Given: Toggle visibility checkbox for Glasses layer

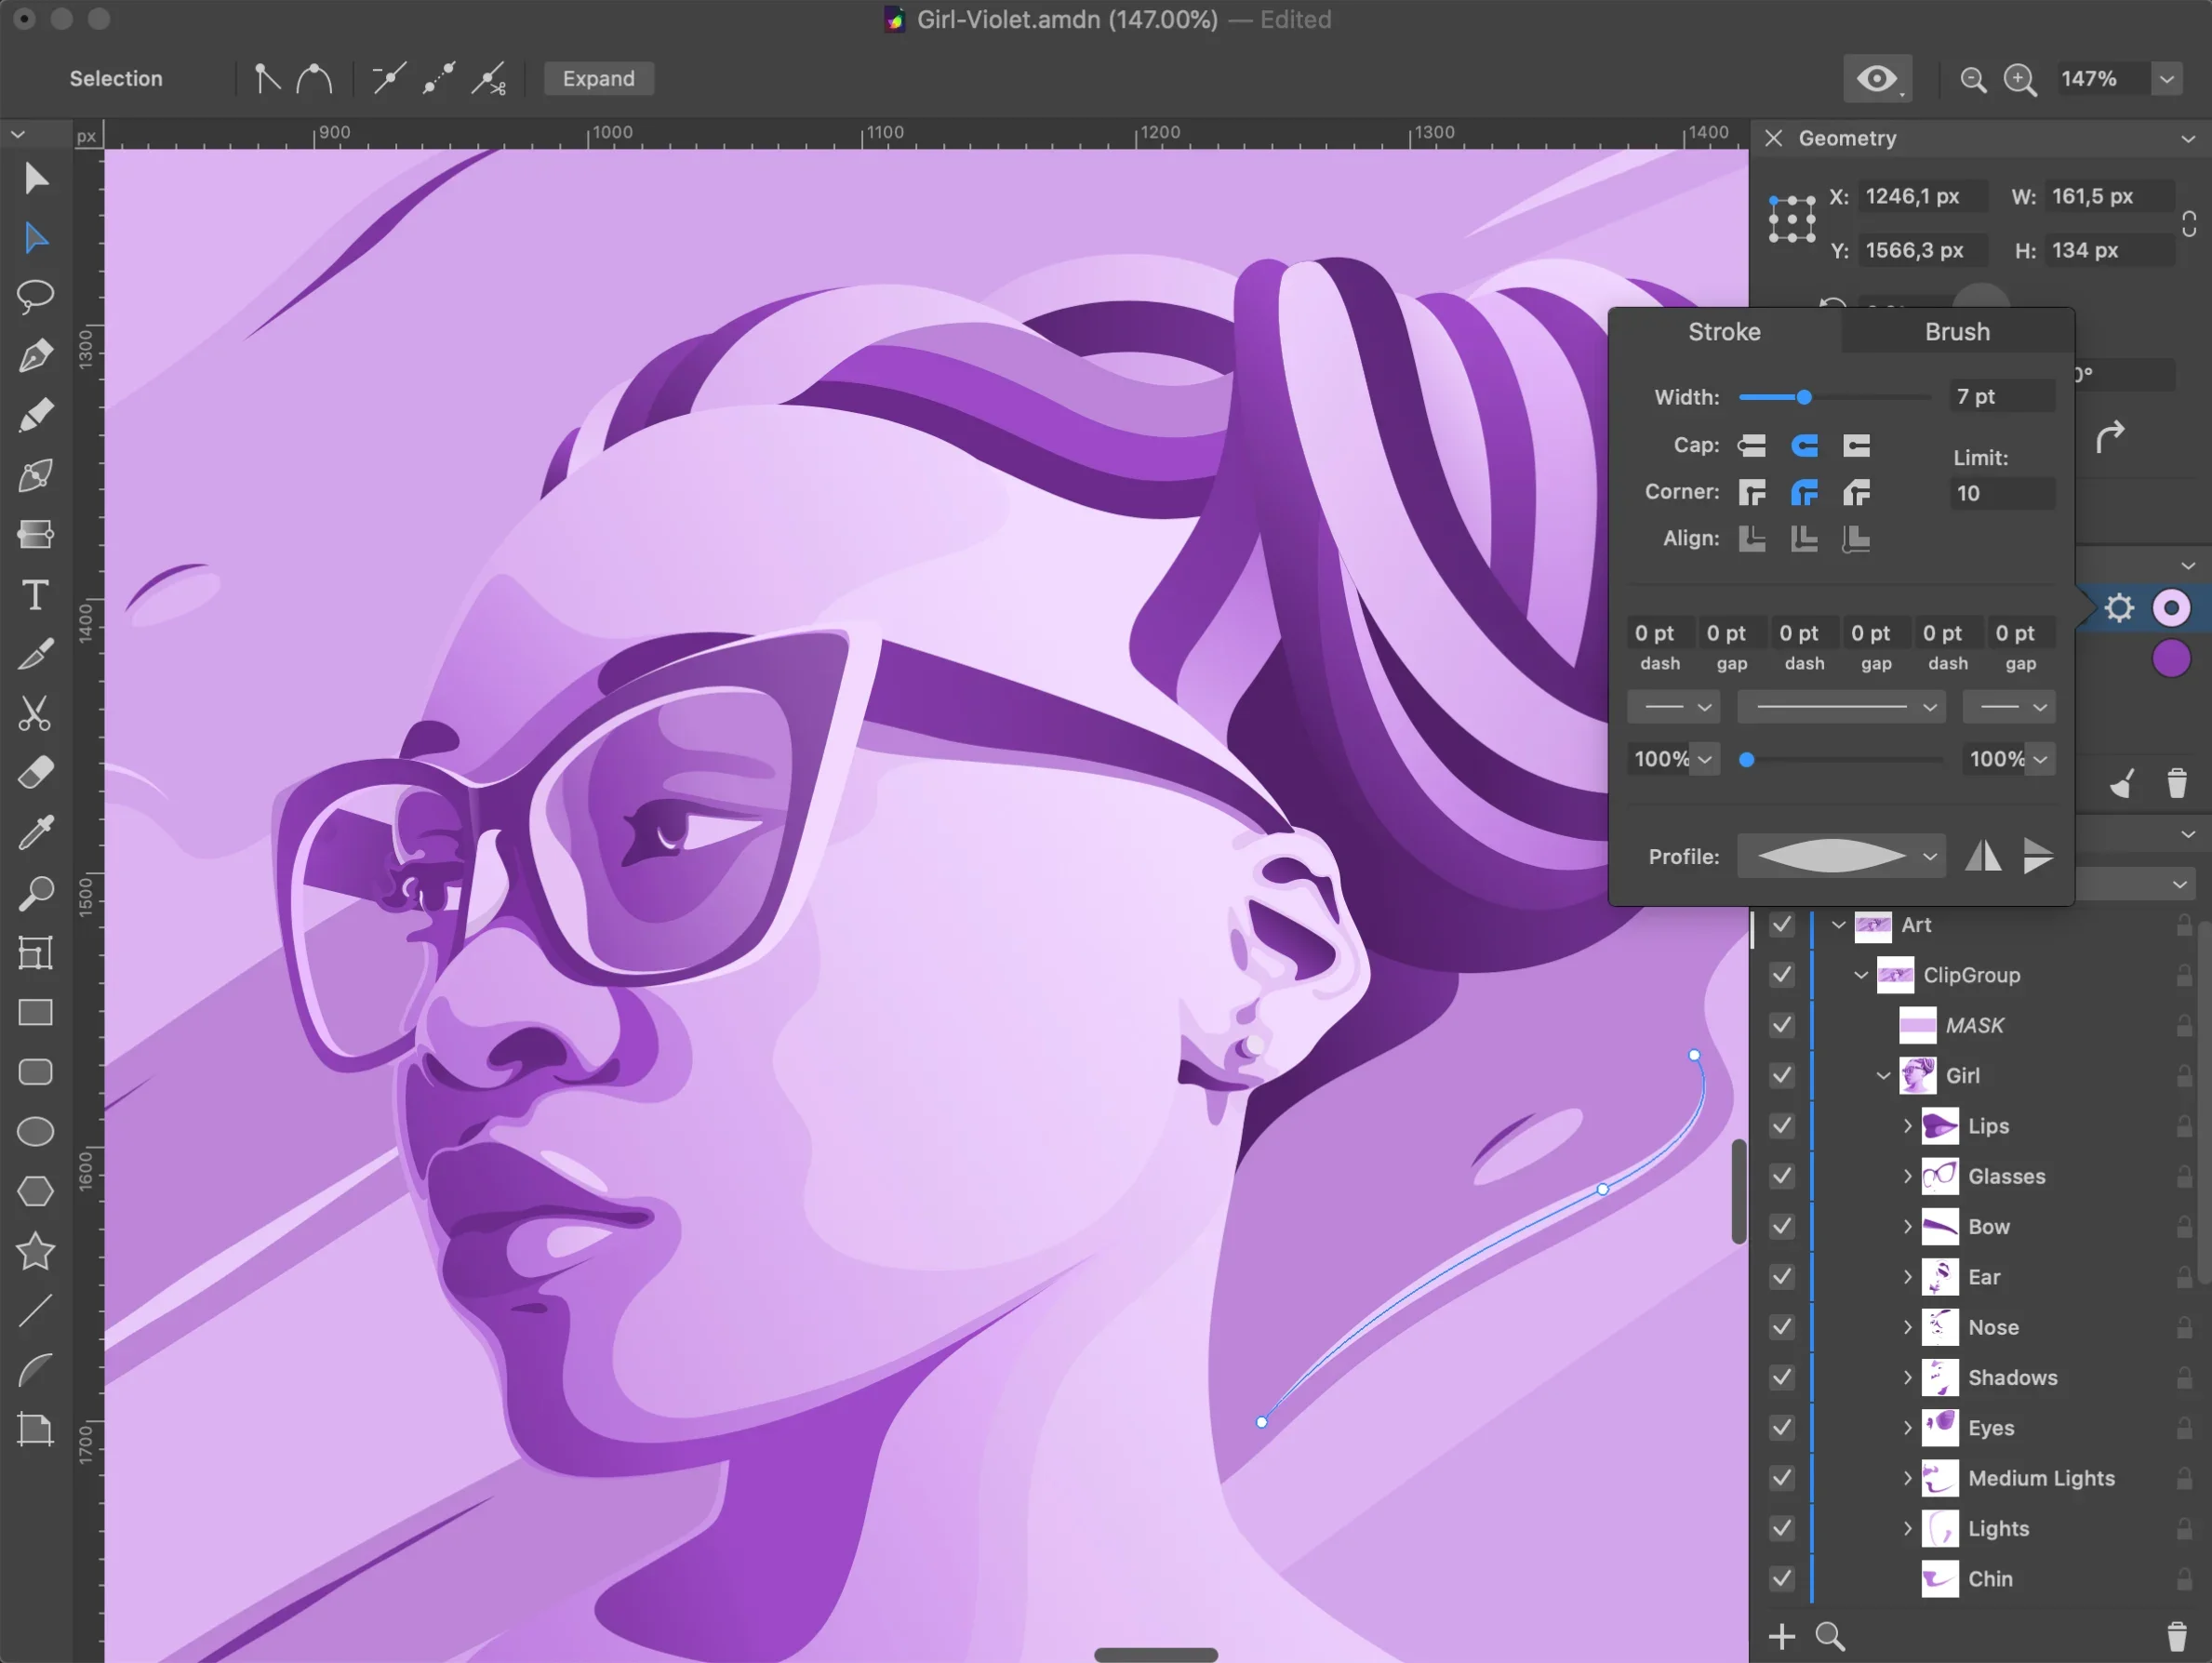Looking at the screenshot, I should tap(1782, 1176).
